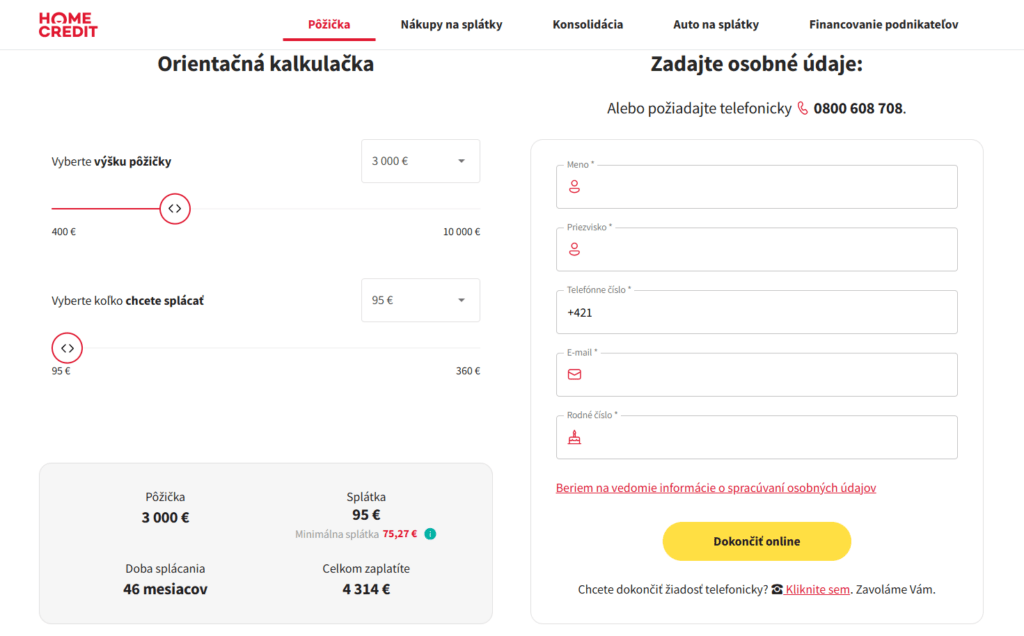
Task: Select the Nákupy na splátky menu item
Action: pyautogui.click(x=451, y=24)
